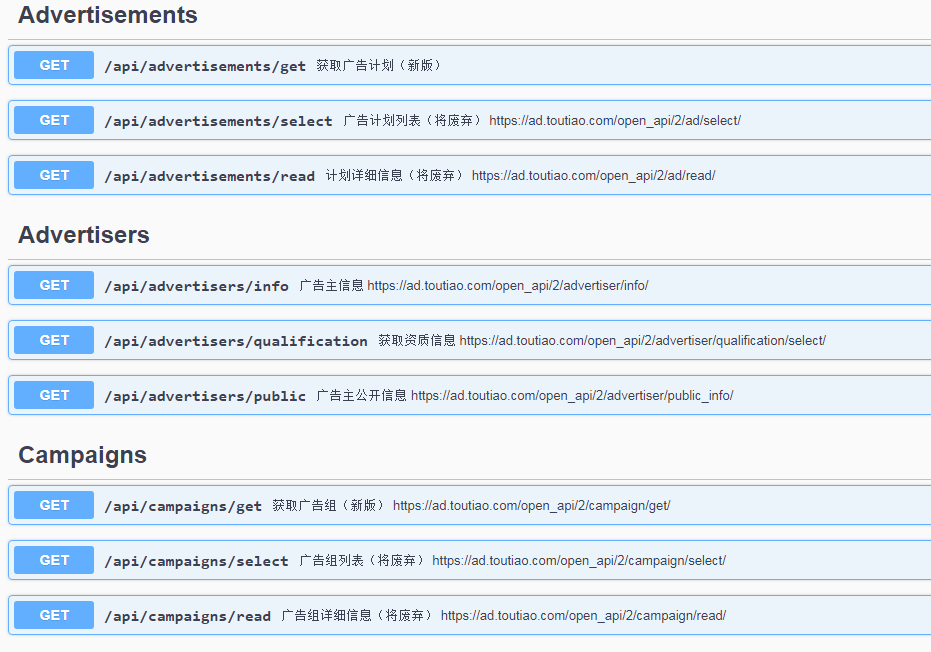Click GET button for /api/advertisements/select

[54, 120]
